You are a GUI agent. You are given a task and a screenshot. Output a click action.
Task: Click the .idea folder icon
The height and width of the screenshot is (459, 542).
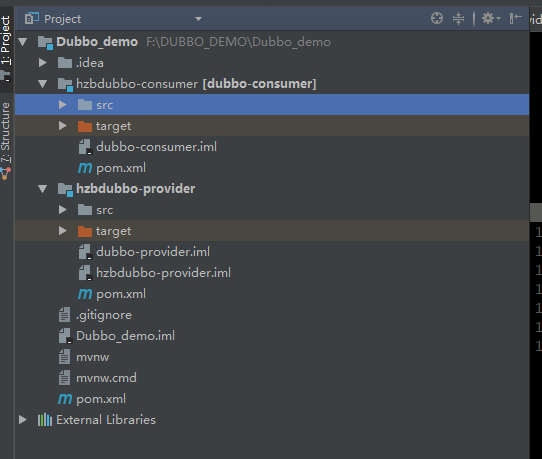coord(65,63)
